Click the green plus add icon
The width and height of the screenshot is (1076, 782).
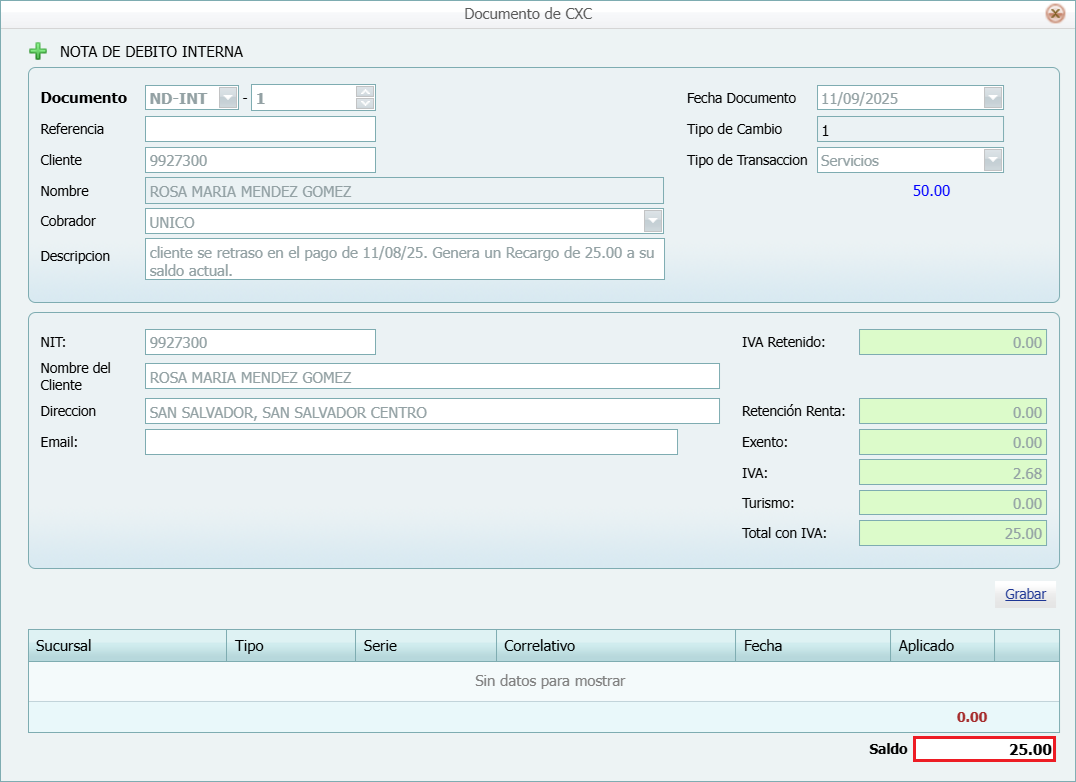[x=38, y=51]
